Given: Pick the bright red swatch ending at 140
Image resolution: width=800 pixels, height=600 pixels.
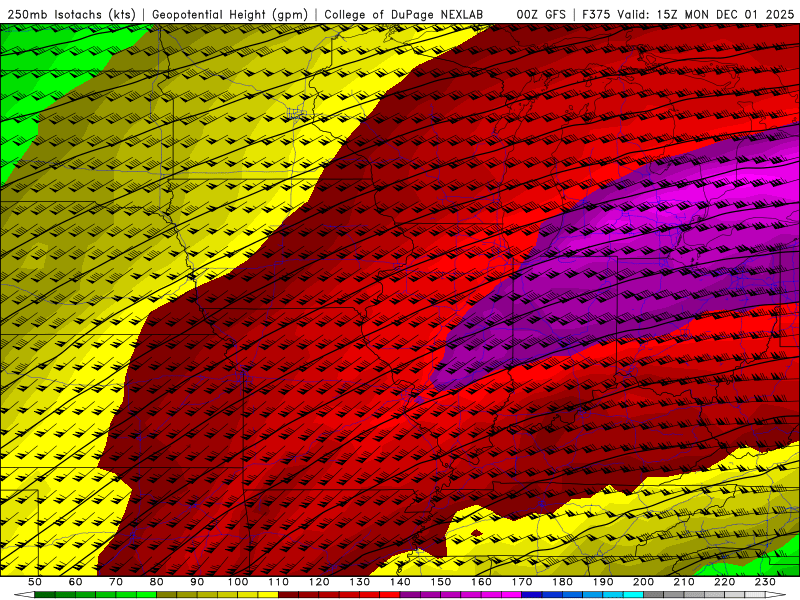Looking at the screenshot, I should pos(390,594).
